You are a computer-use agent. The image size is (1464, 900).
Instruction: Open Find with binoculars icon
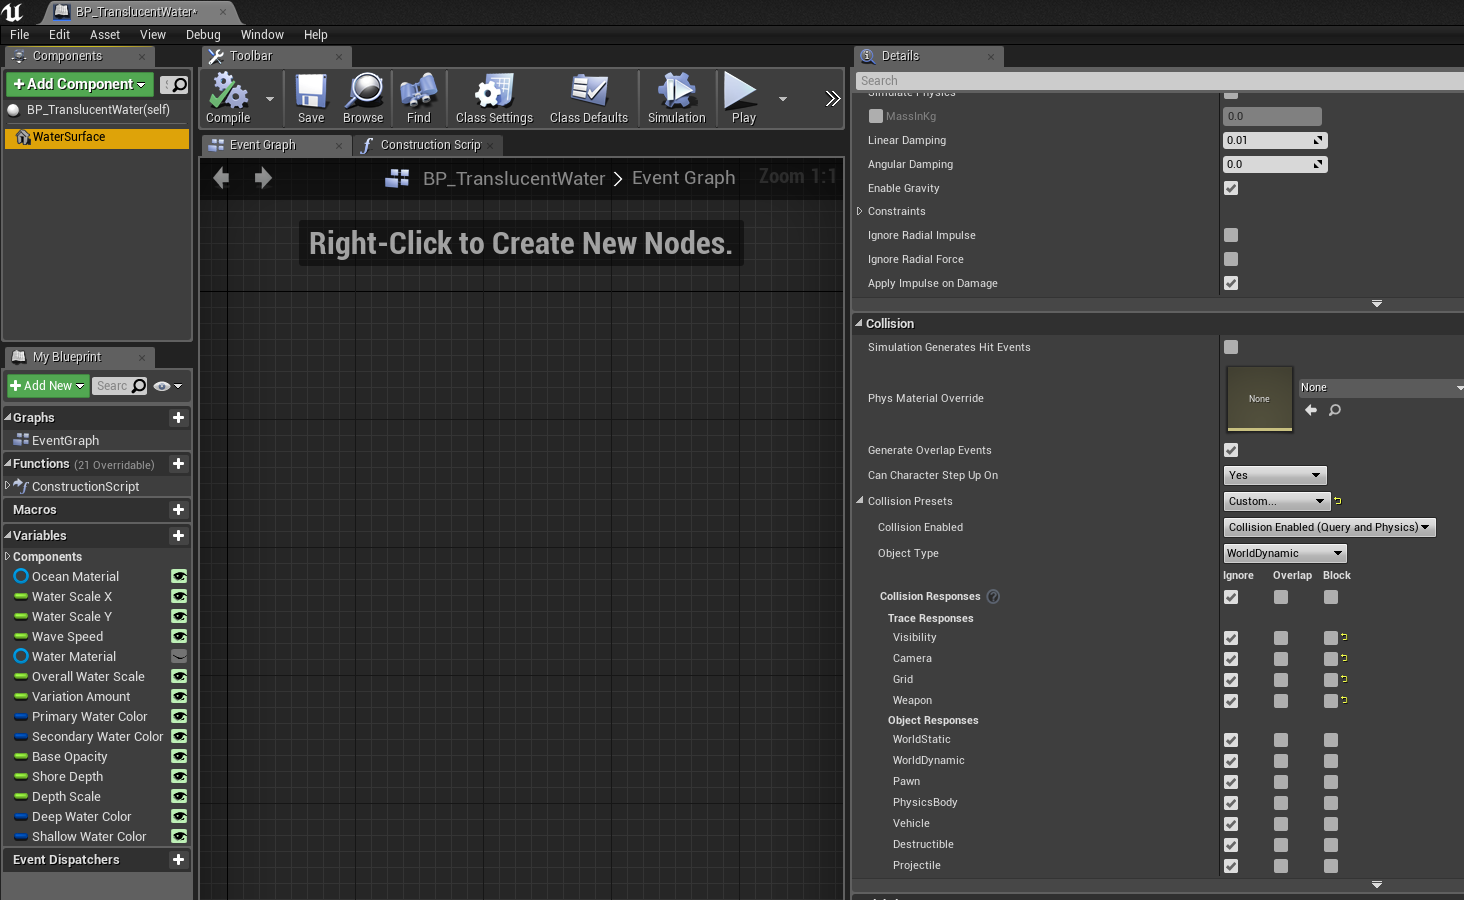(x=418, y=98)
